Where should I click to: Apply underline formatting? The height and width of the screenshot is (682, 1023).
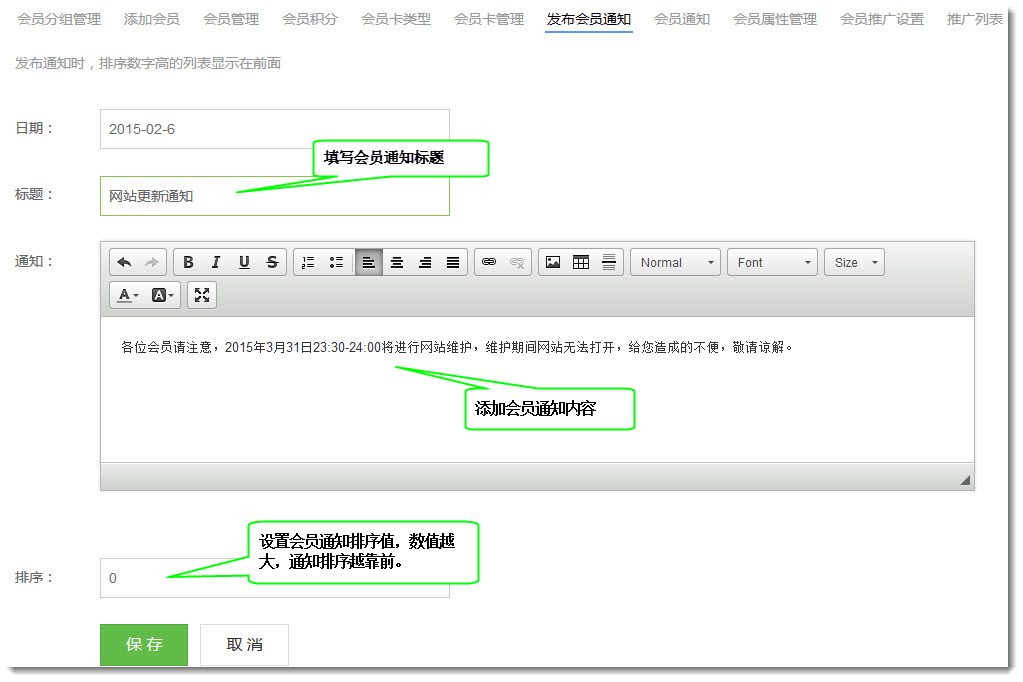(244, 262)
